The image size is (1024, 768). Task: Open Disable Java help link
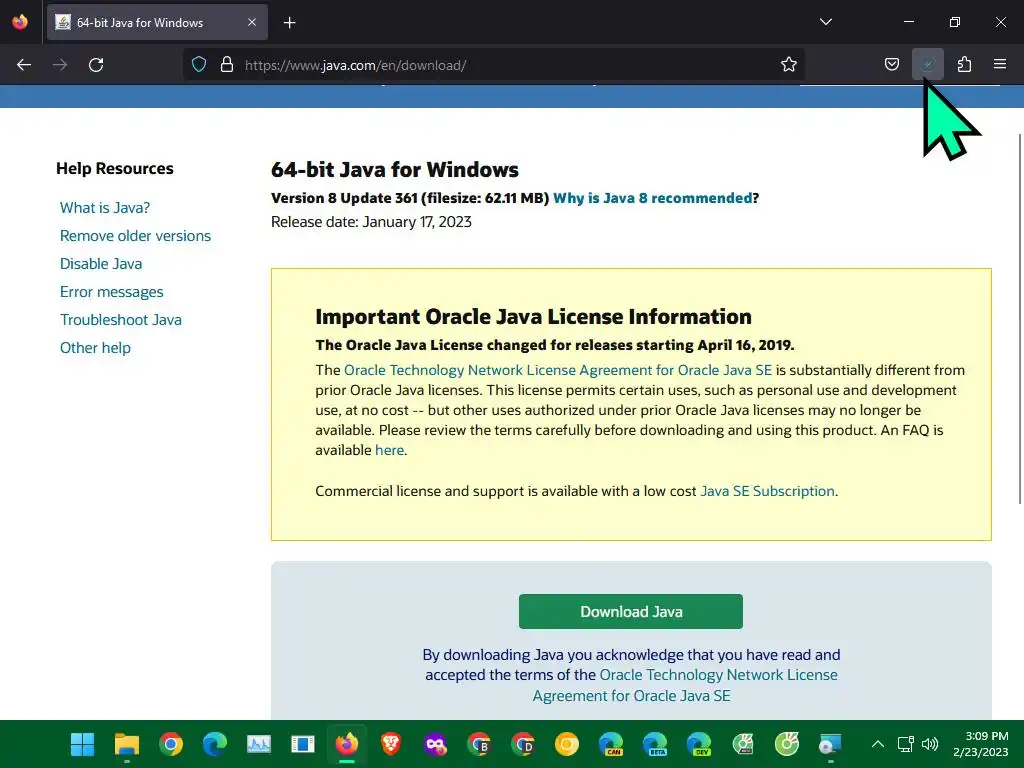click(x=101, y=264)
